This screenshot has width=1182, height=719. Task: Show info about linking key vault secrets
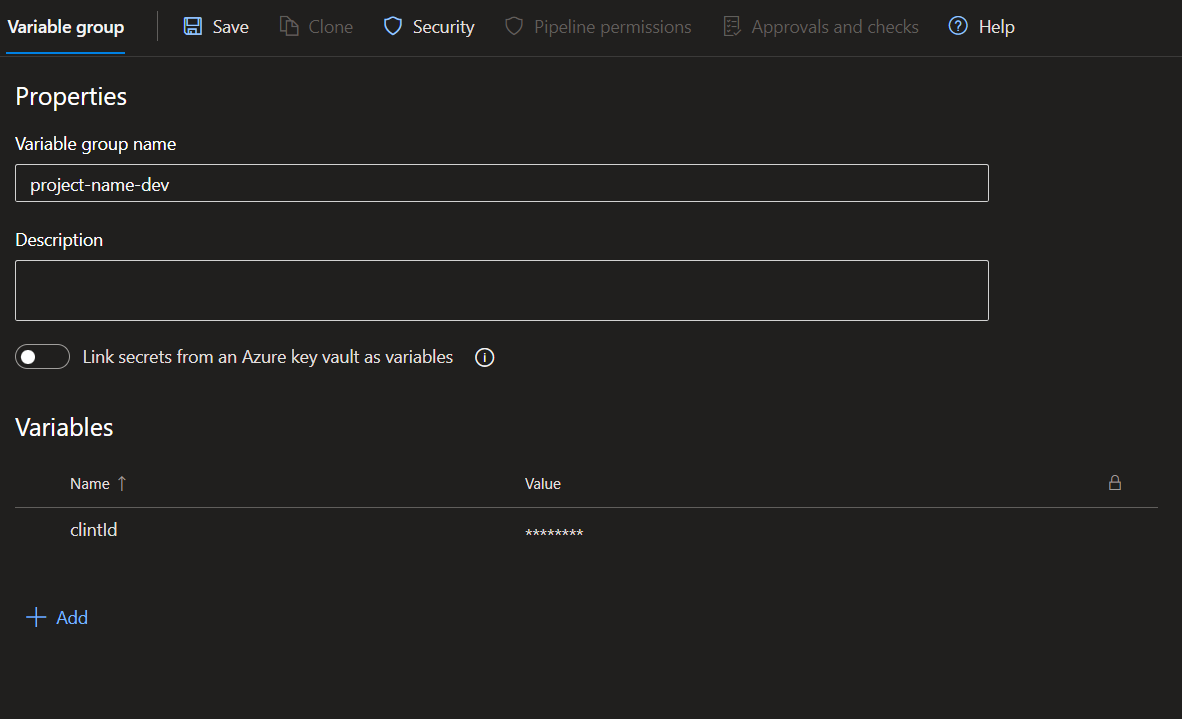coord(485,358)
